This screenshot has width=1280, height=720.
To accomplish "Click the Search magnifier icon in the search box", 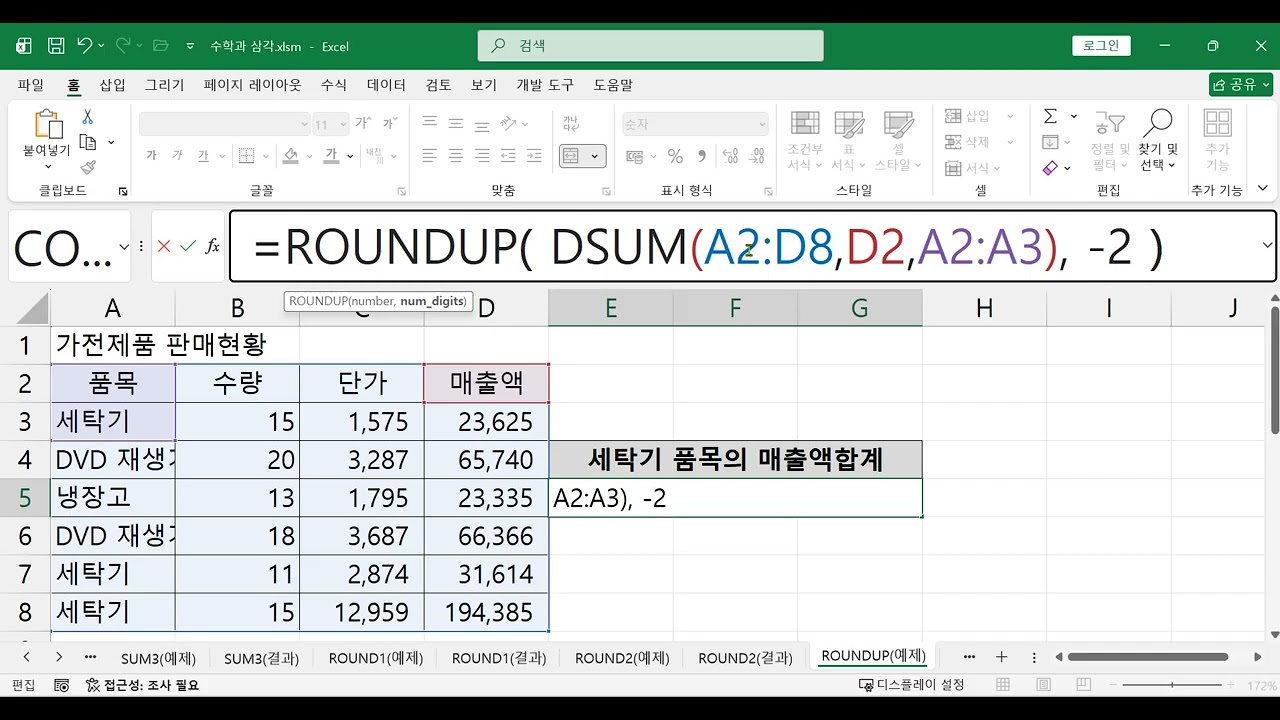I will pyautogui.click(x=498, y=46).
